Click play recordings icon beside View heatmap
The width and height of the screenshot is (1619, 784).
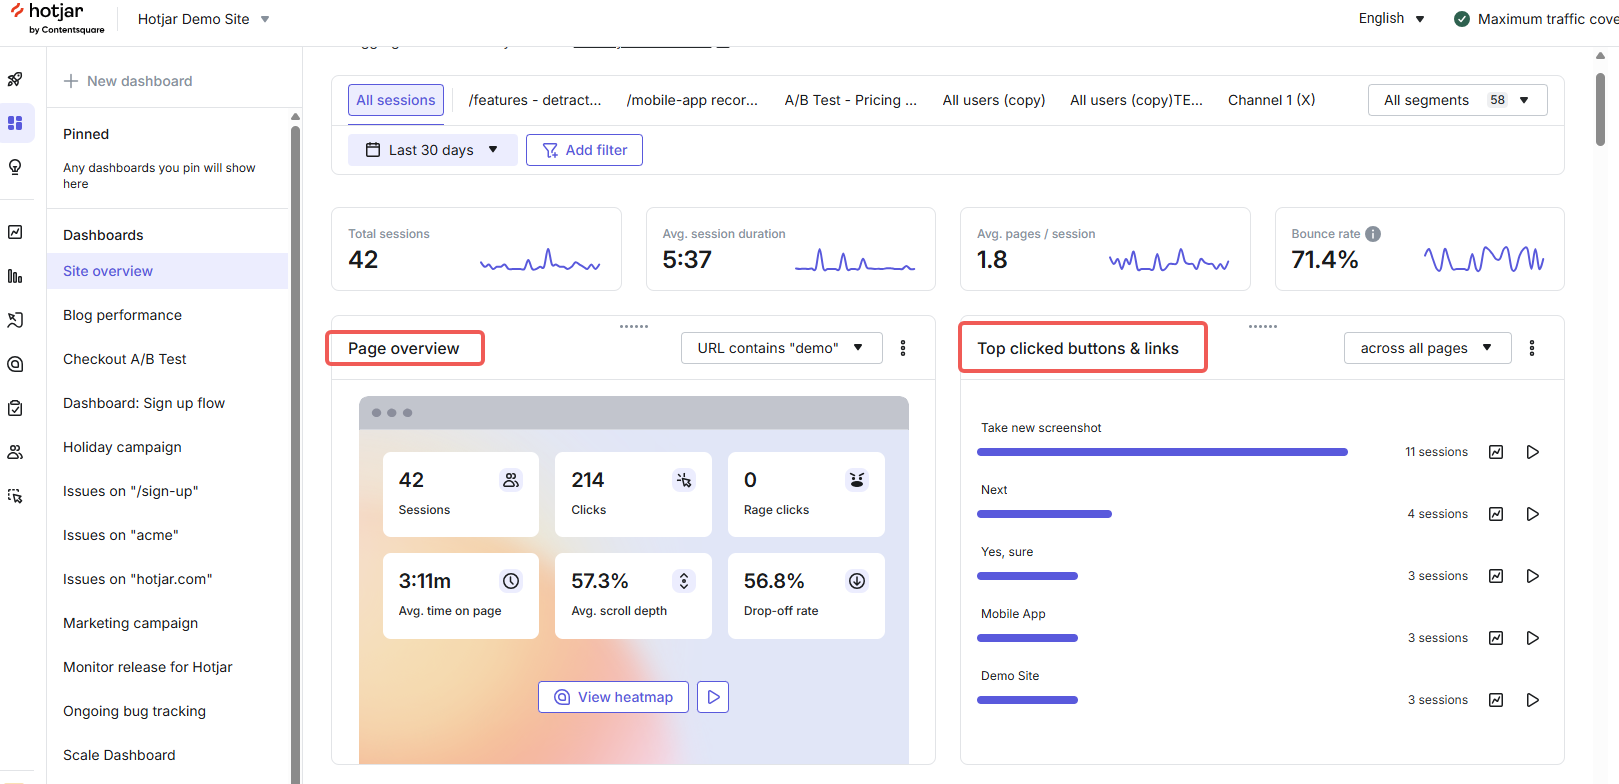pyautogui.click(x=713, y=697)
